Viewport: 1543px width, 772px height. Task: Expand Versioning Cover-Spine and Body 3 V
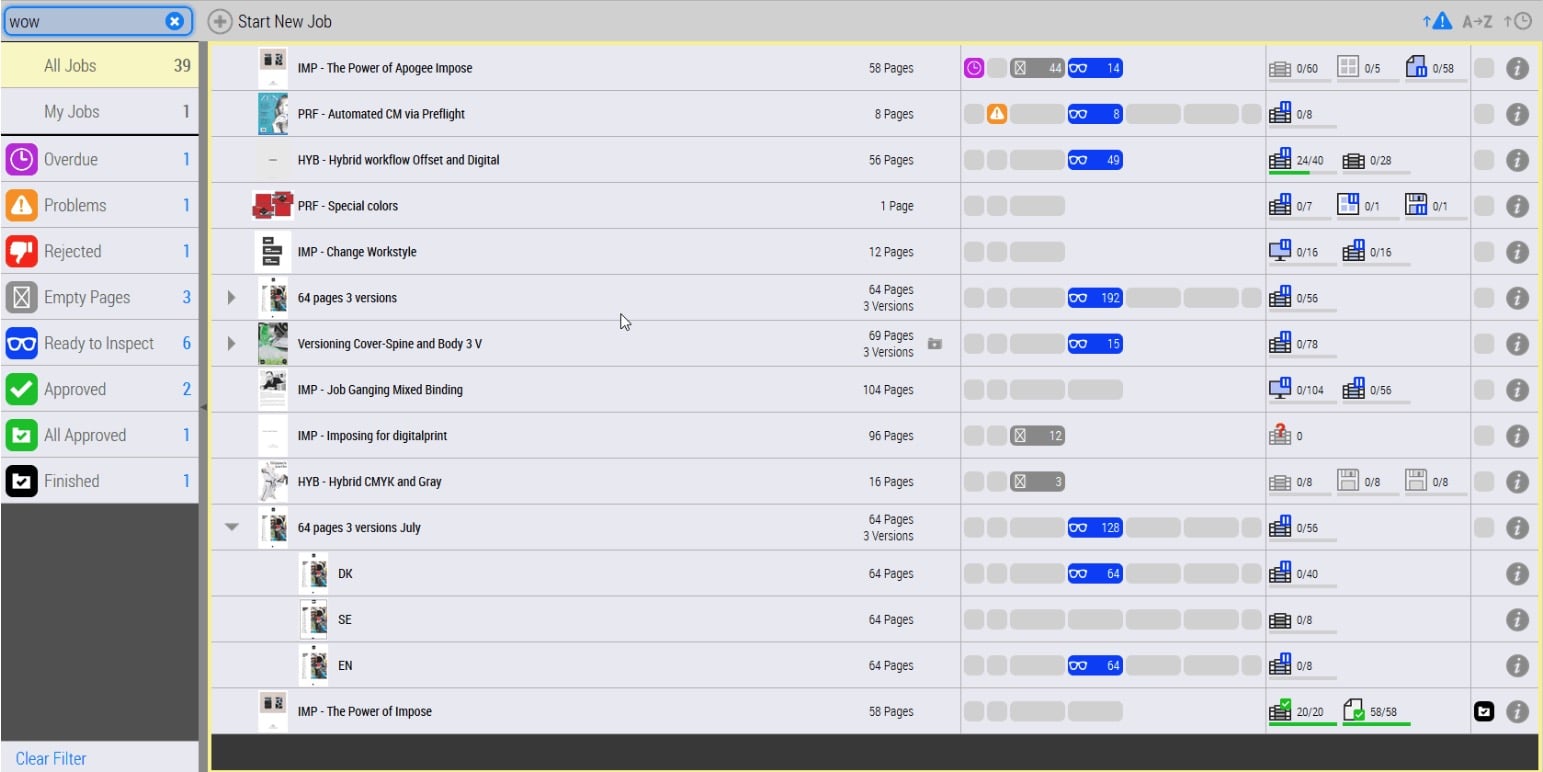232,344
